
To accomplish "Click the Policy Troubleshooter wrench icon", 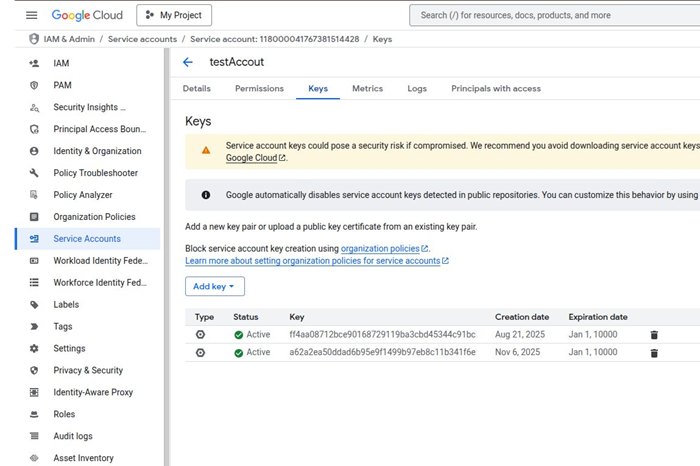I will click(34, 173).
